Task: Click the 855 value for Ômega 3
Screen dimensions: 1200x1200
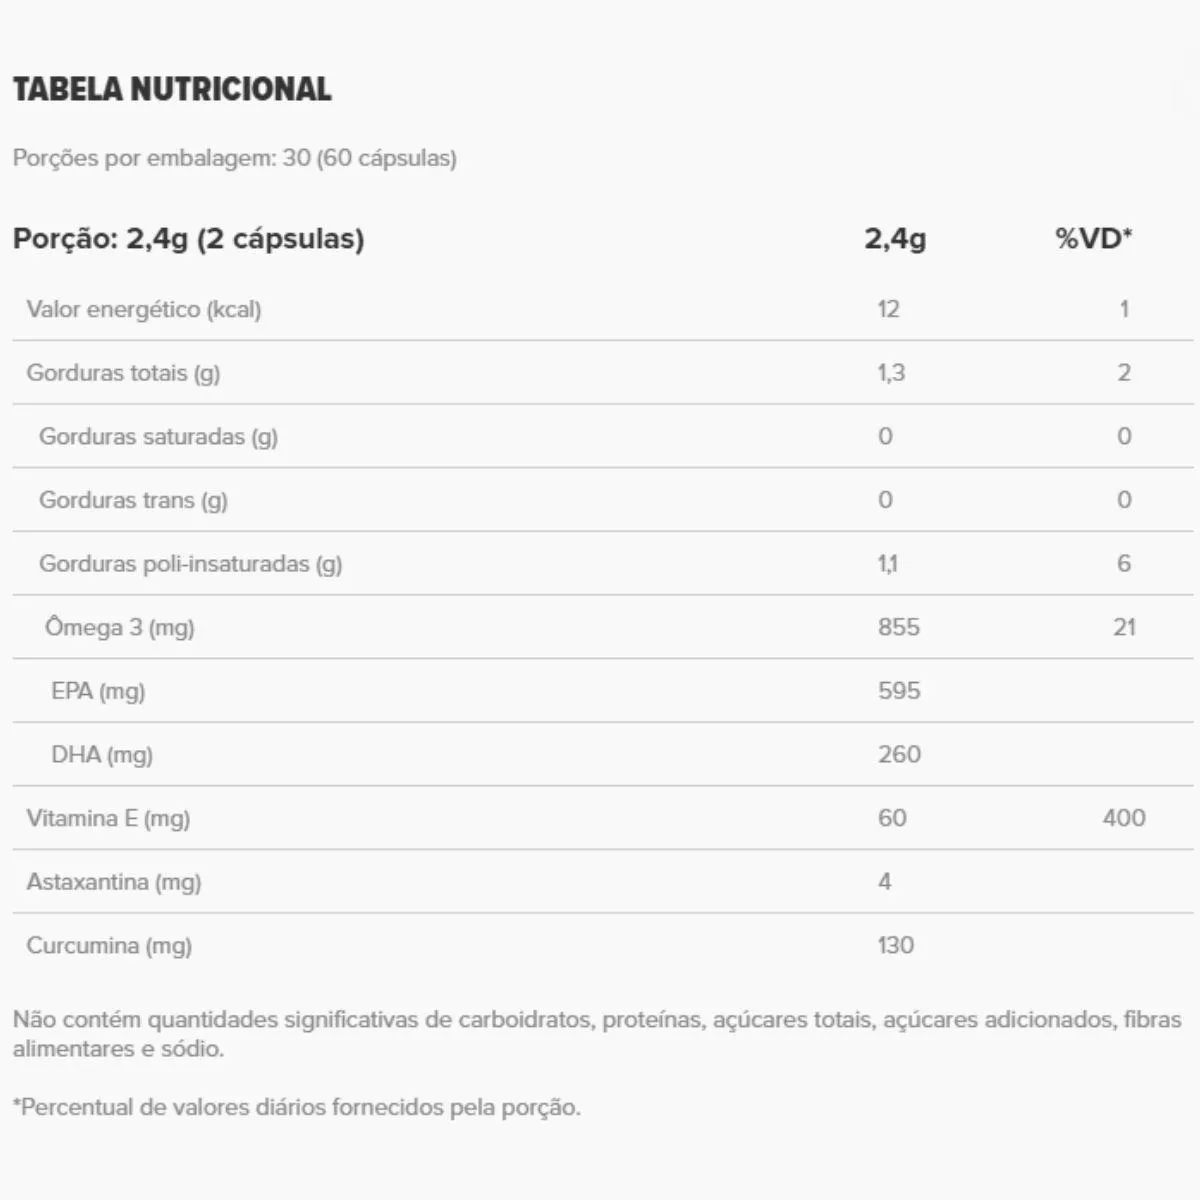Action: click(x=898, y=627)
